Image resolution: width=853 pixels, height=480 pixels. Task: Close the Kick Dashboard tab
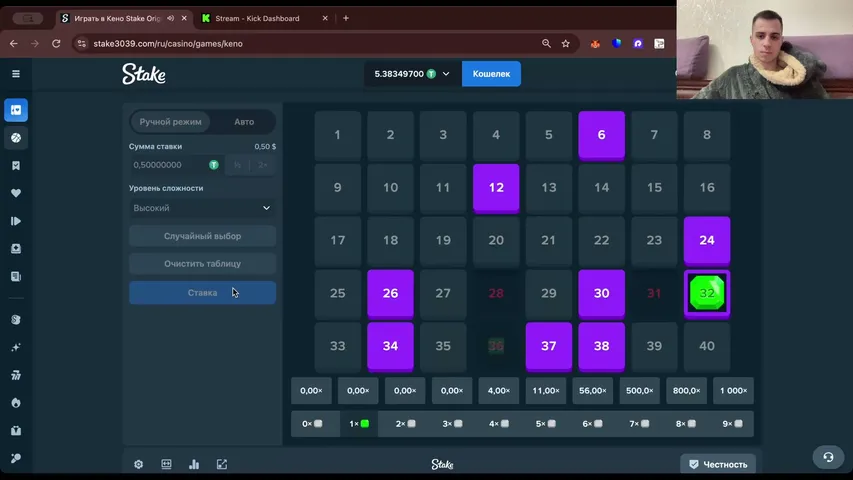(325, 18)
